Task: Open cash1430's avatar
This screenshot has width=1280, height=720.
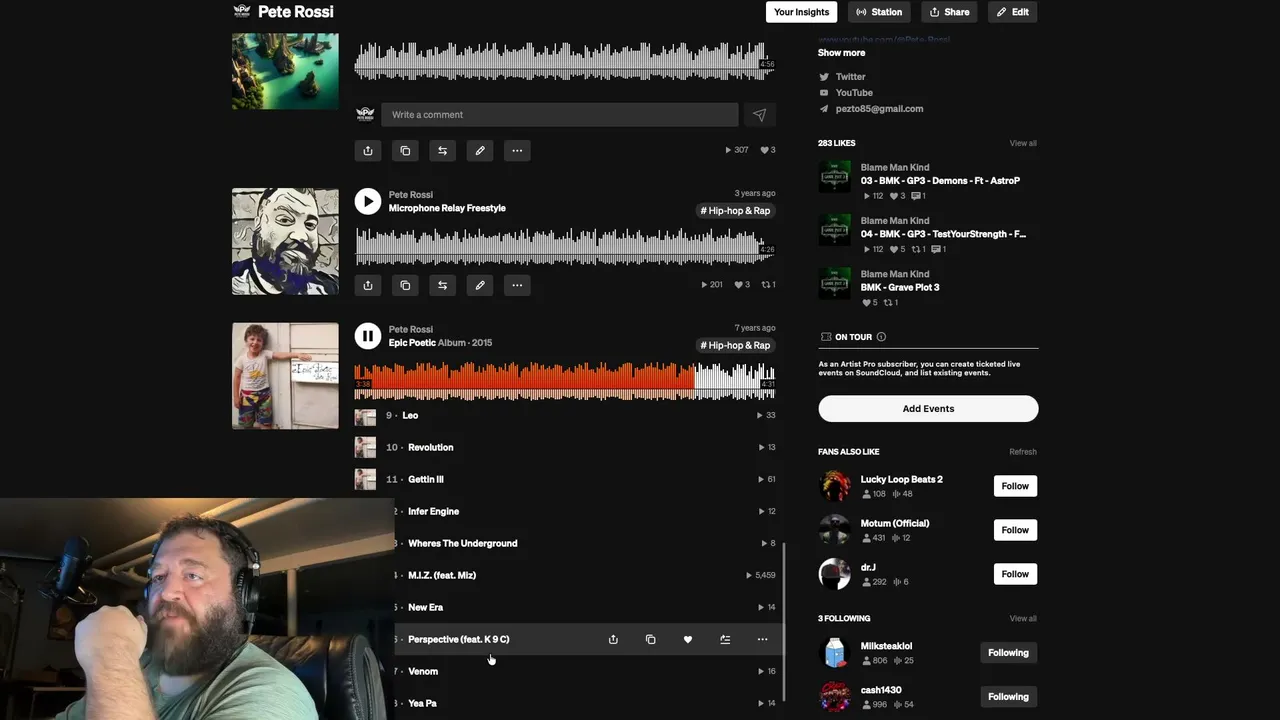Action: [835, 697]
